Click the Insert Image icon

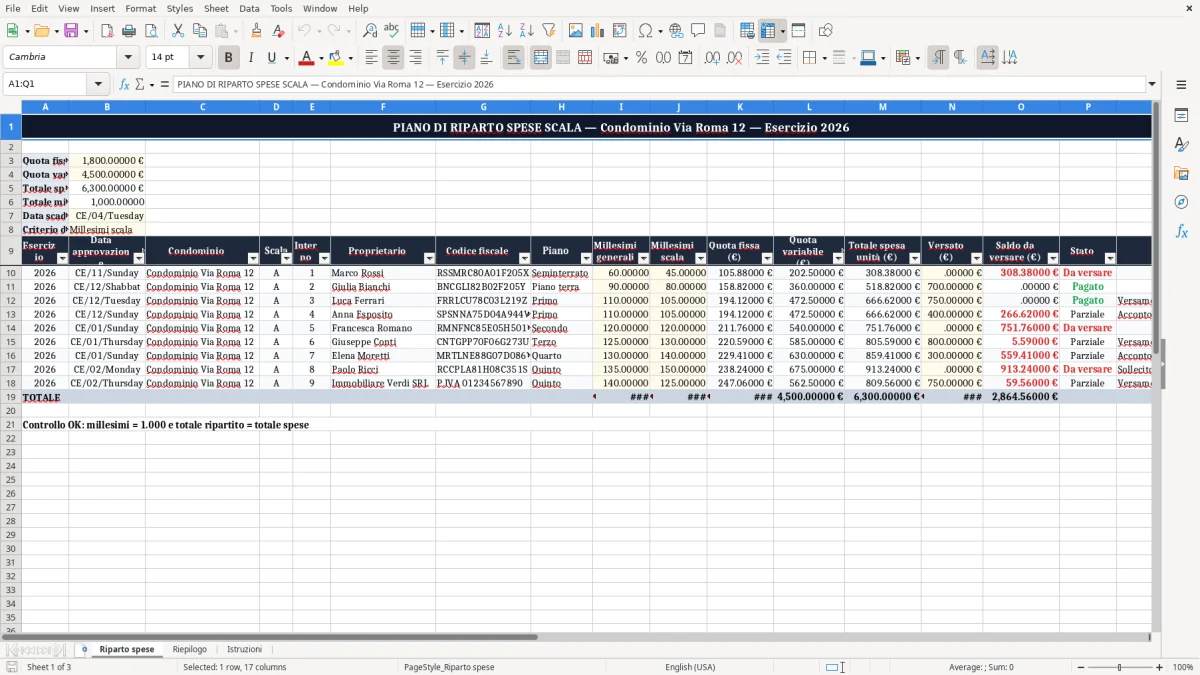[x=576, y=31]
